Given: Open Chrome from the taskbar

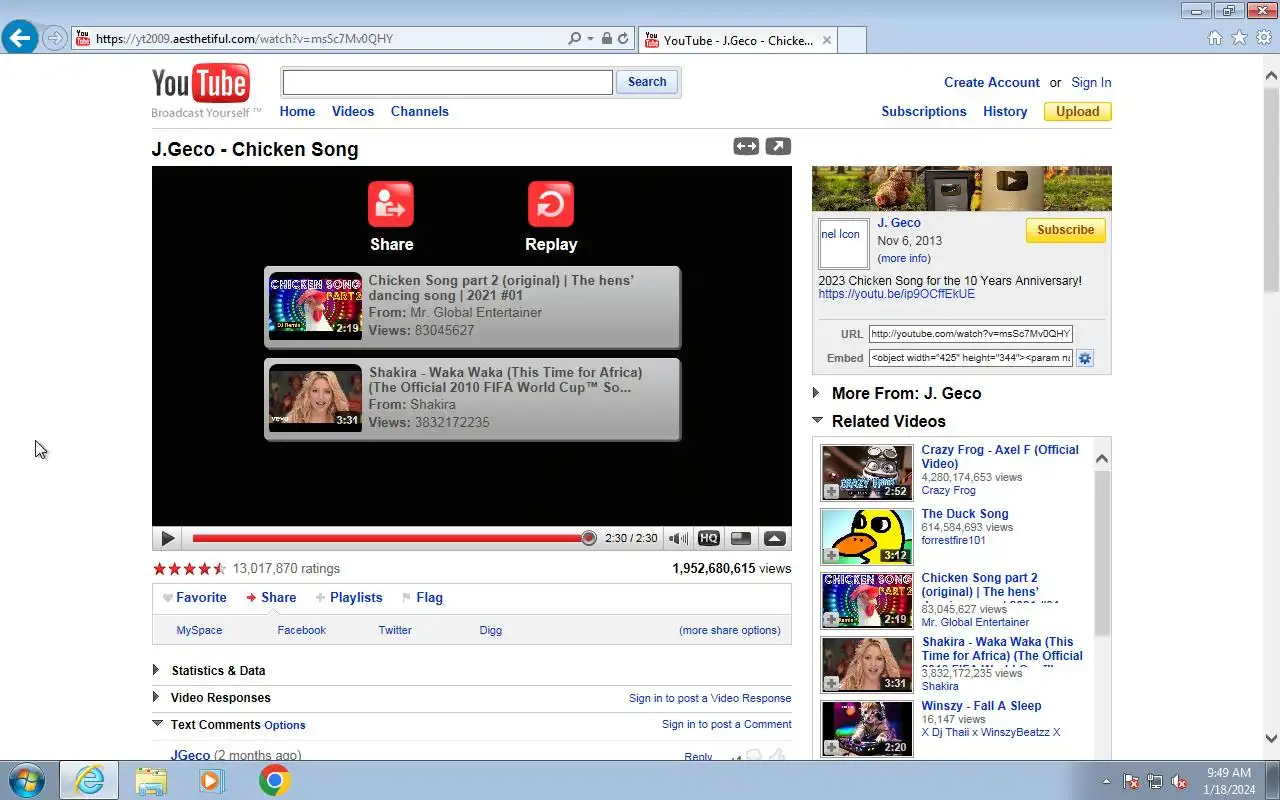Looking at the screenshot, I should pos(275,780).
